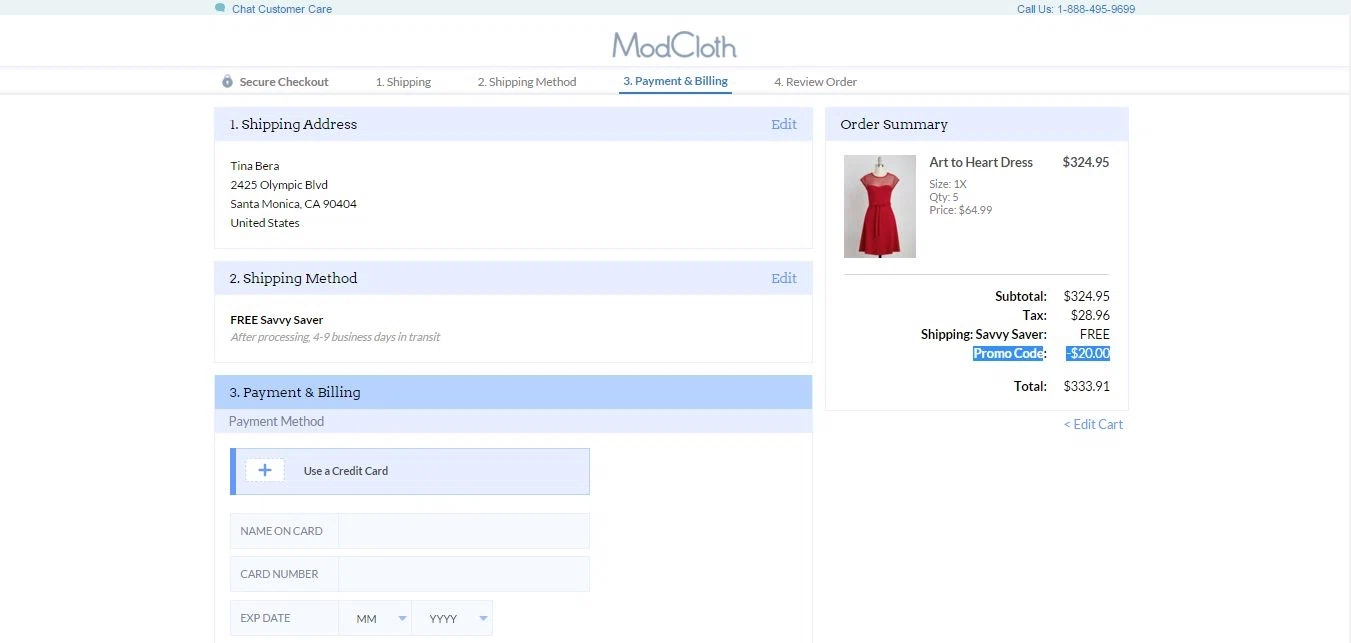Click the Tina Bera name line
The height and width of the screenshot is (643, 1351).
255,166
